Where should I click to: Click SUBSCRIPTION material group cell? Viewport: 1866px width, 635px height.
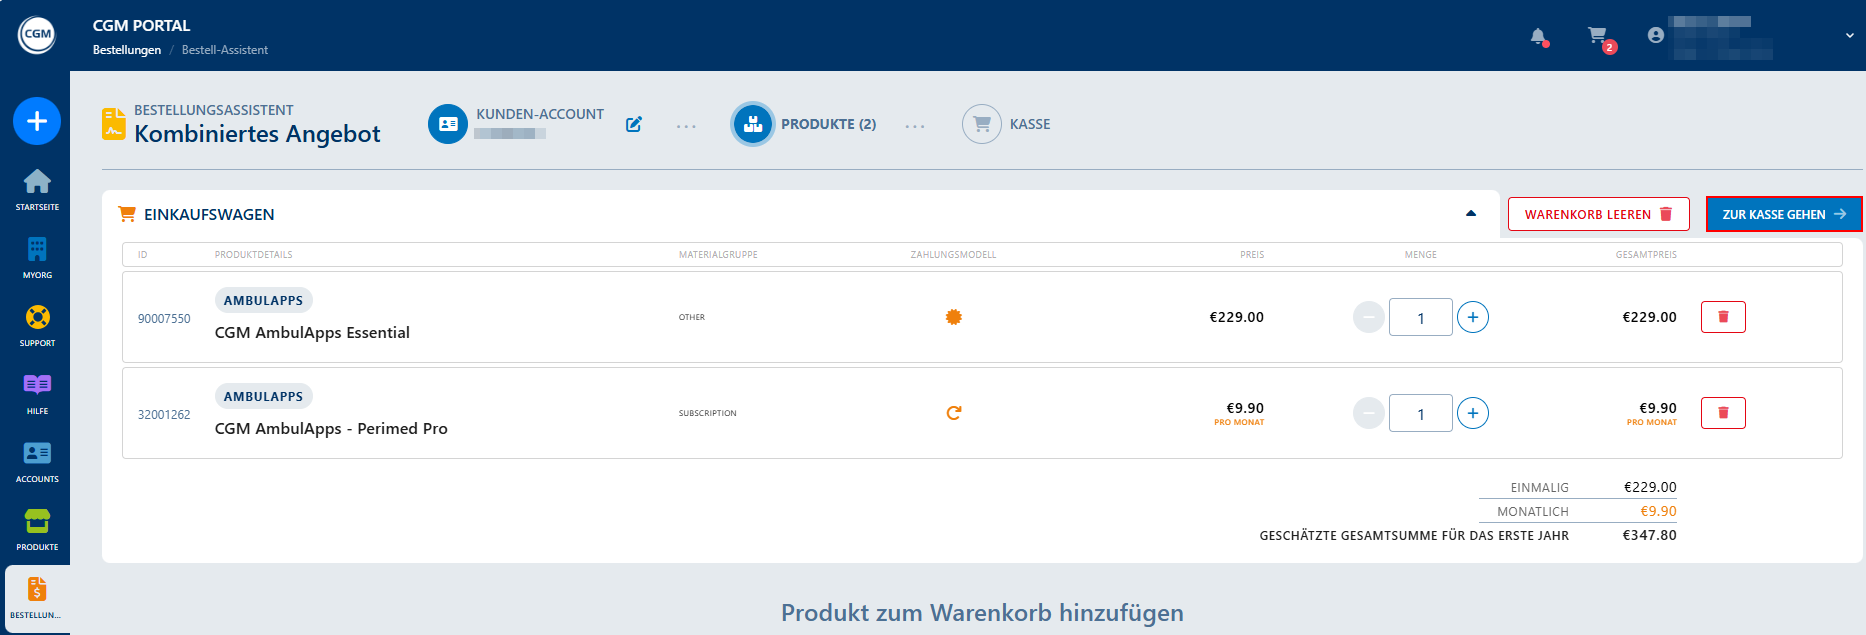pyautogui.click(x=708, y=413)
